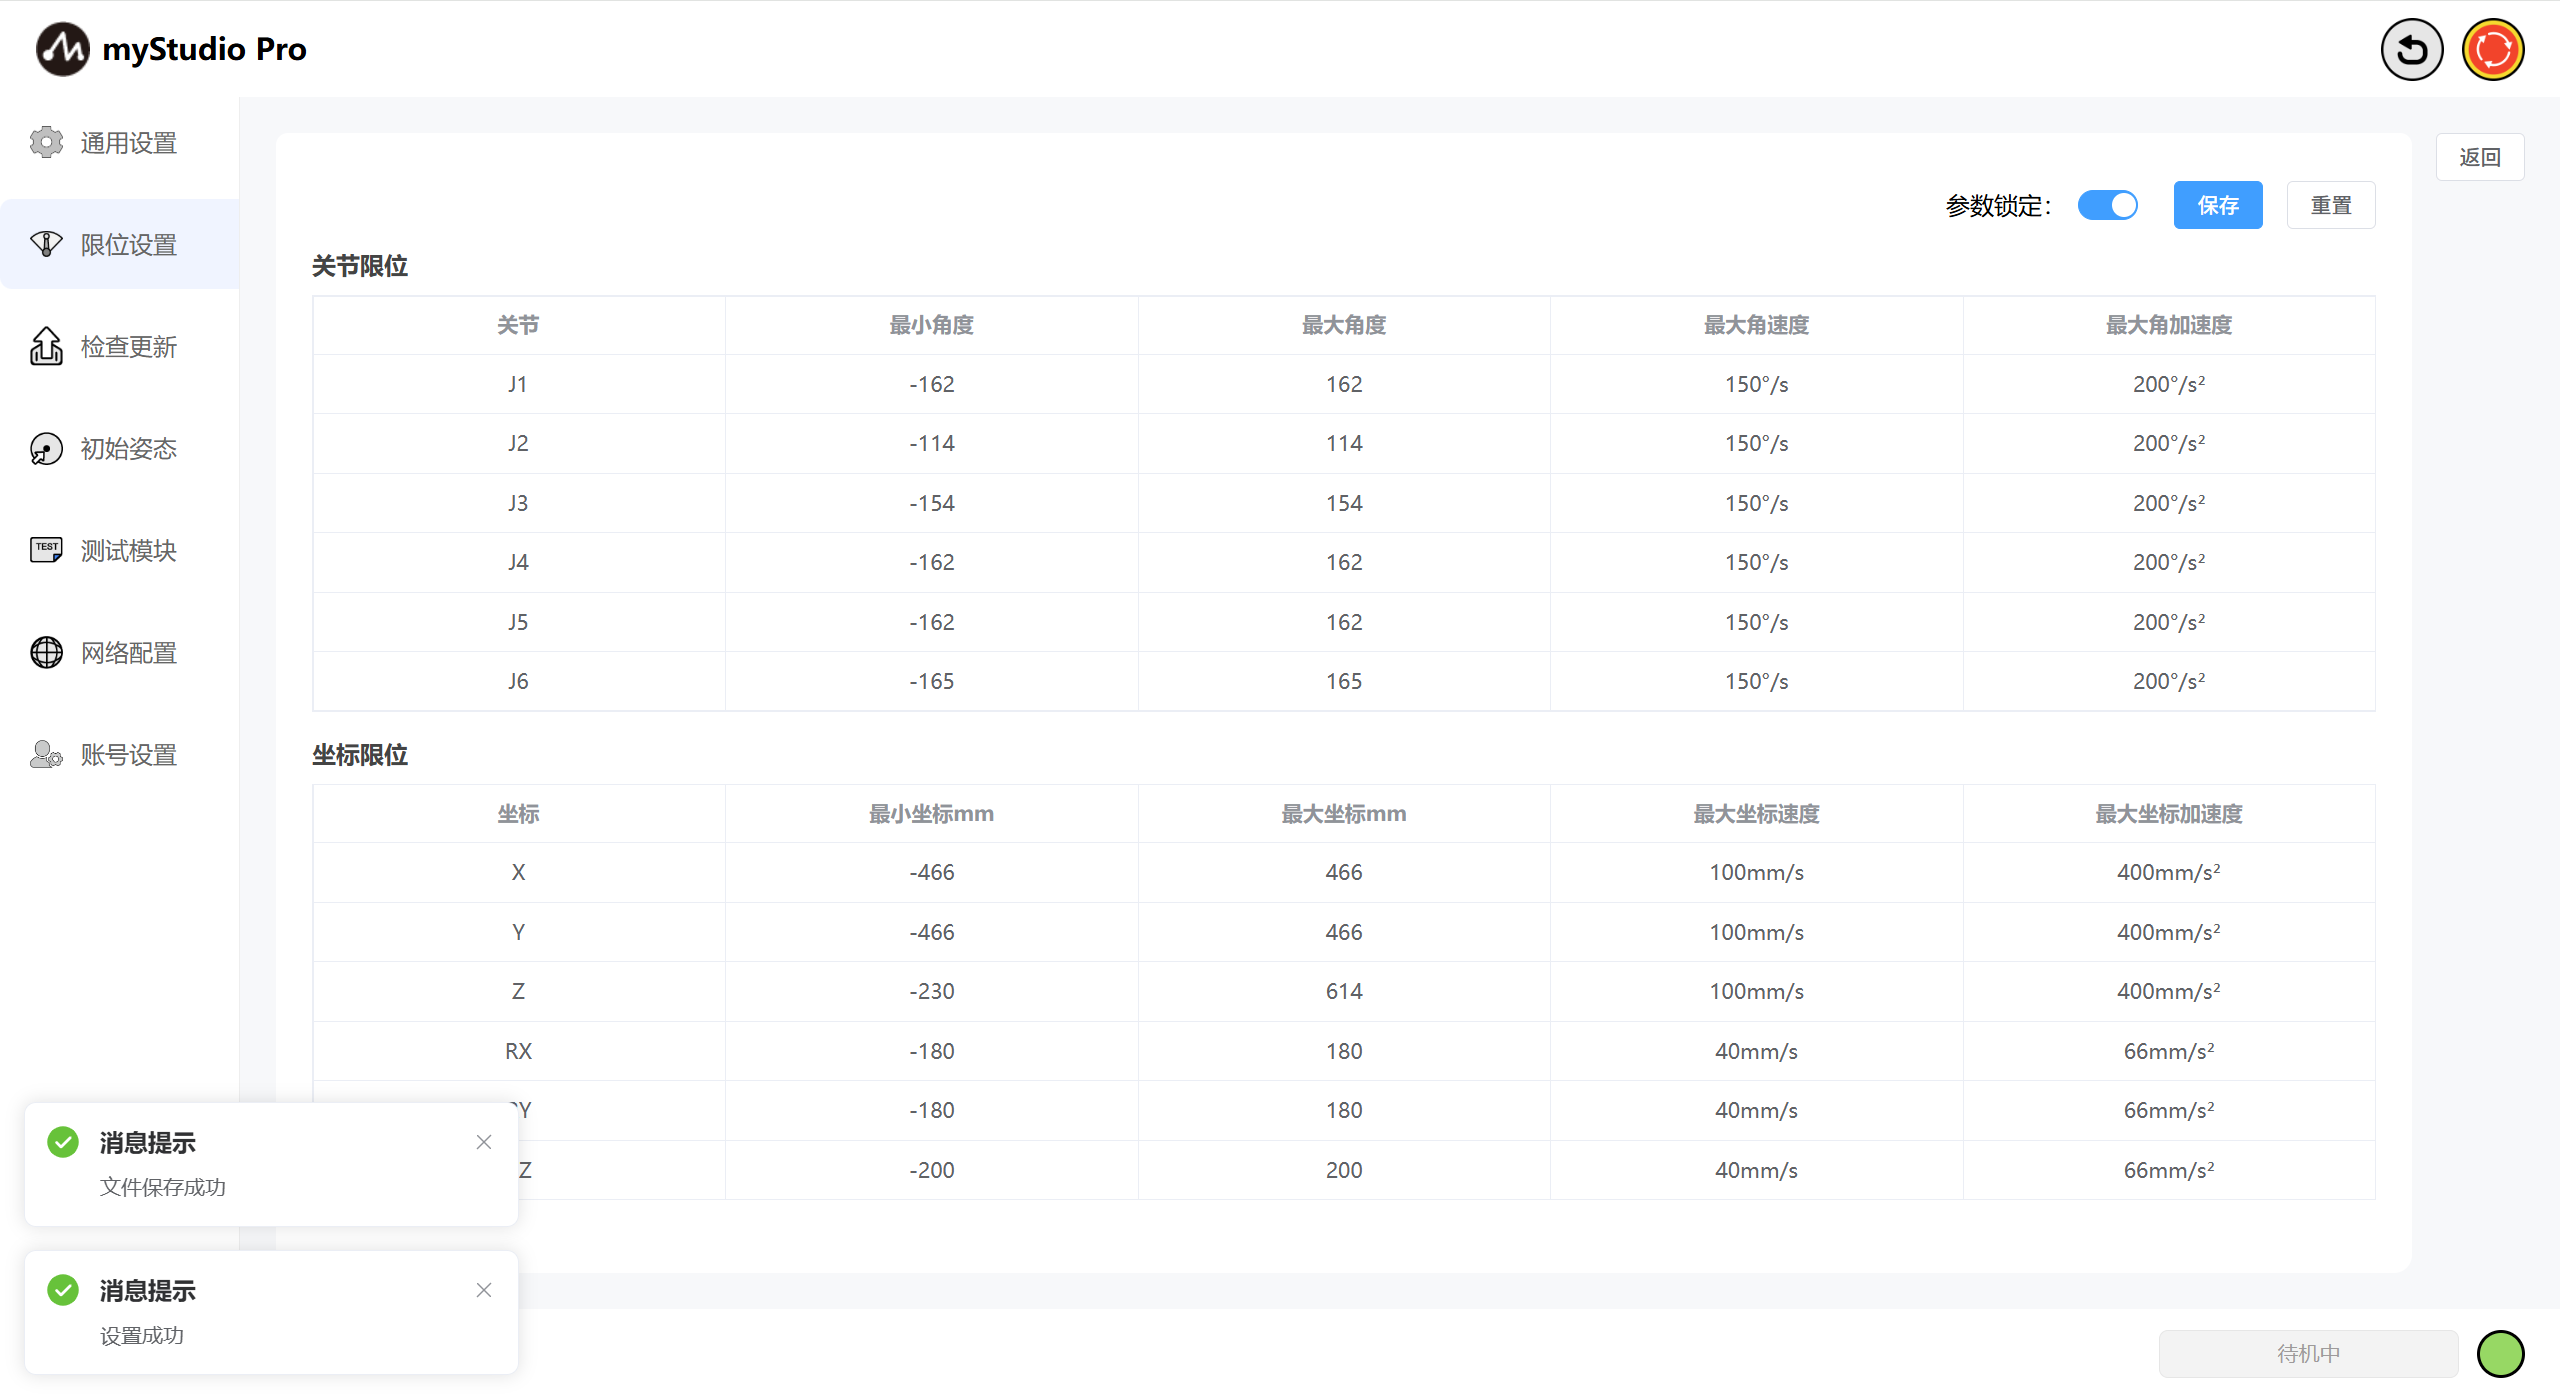The image size is (2560, 1398).
Task: Click the 测试模块 test icon
Action: [x=46, y=550]
